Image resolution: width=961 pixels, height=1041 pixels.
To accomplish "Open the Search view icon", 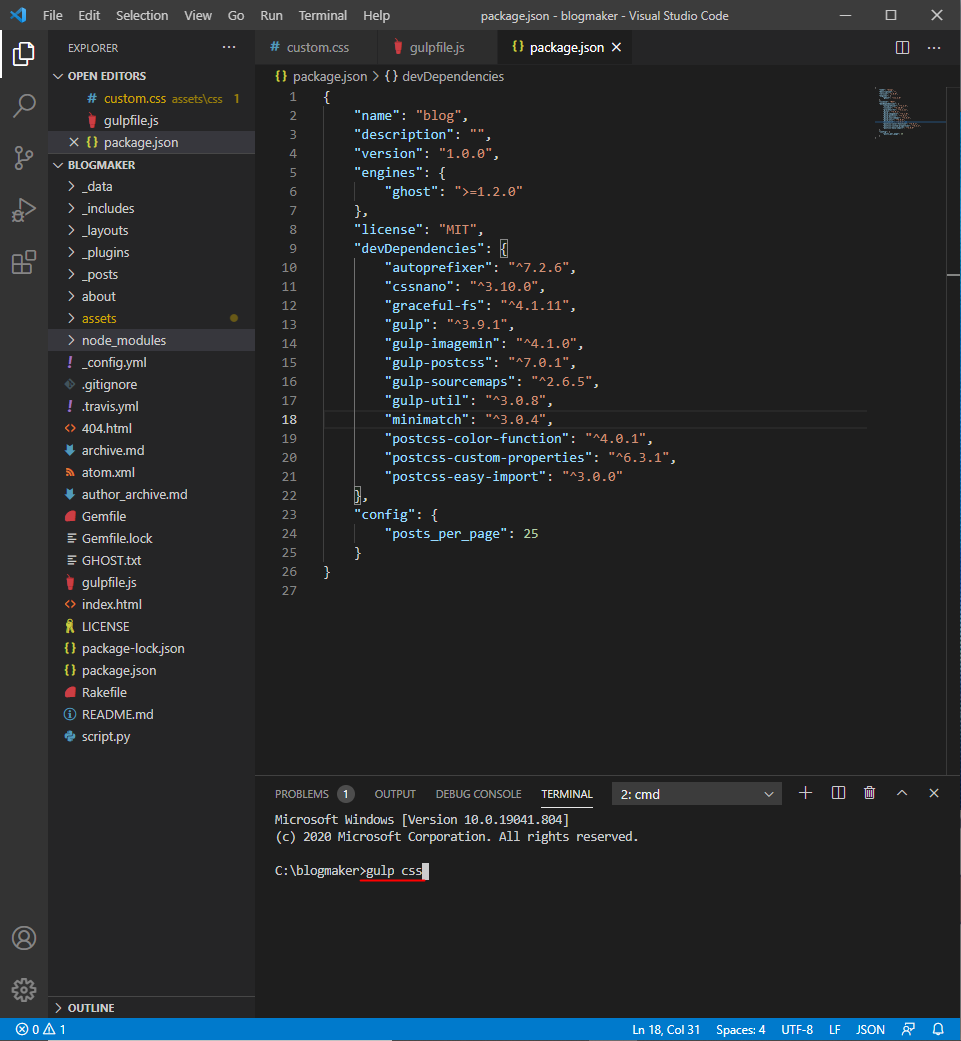I will [x=24, y=106].
